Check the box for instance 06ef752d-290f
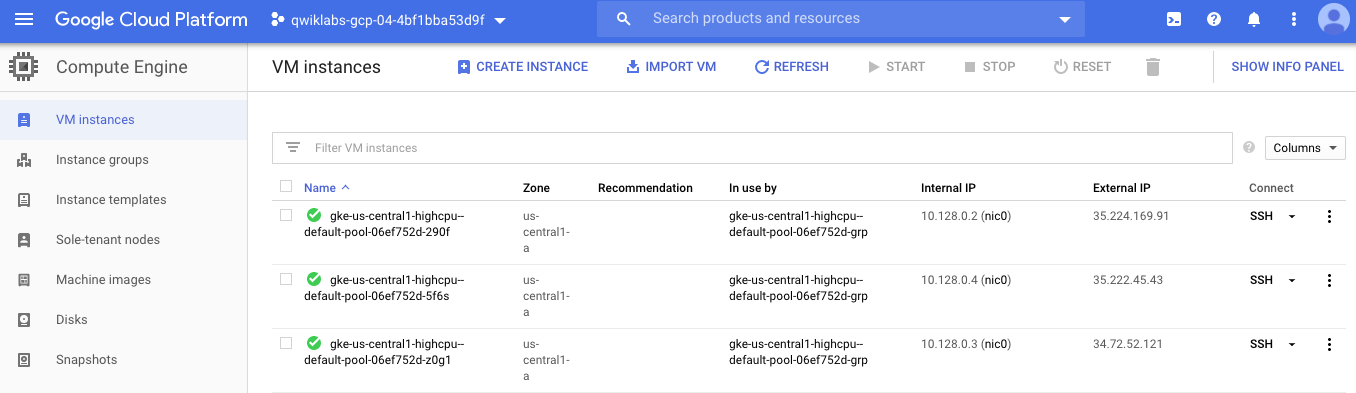1356x393 pixels. pos(286,215)
